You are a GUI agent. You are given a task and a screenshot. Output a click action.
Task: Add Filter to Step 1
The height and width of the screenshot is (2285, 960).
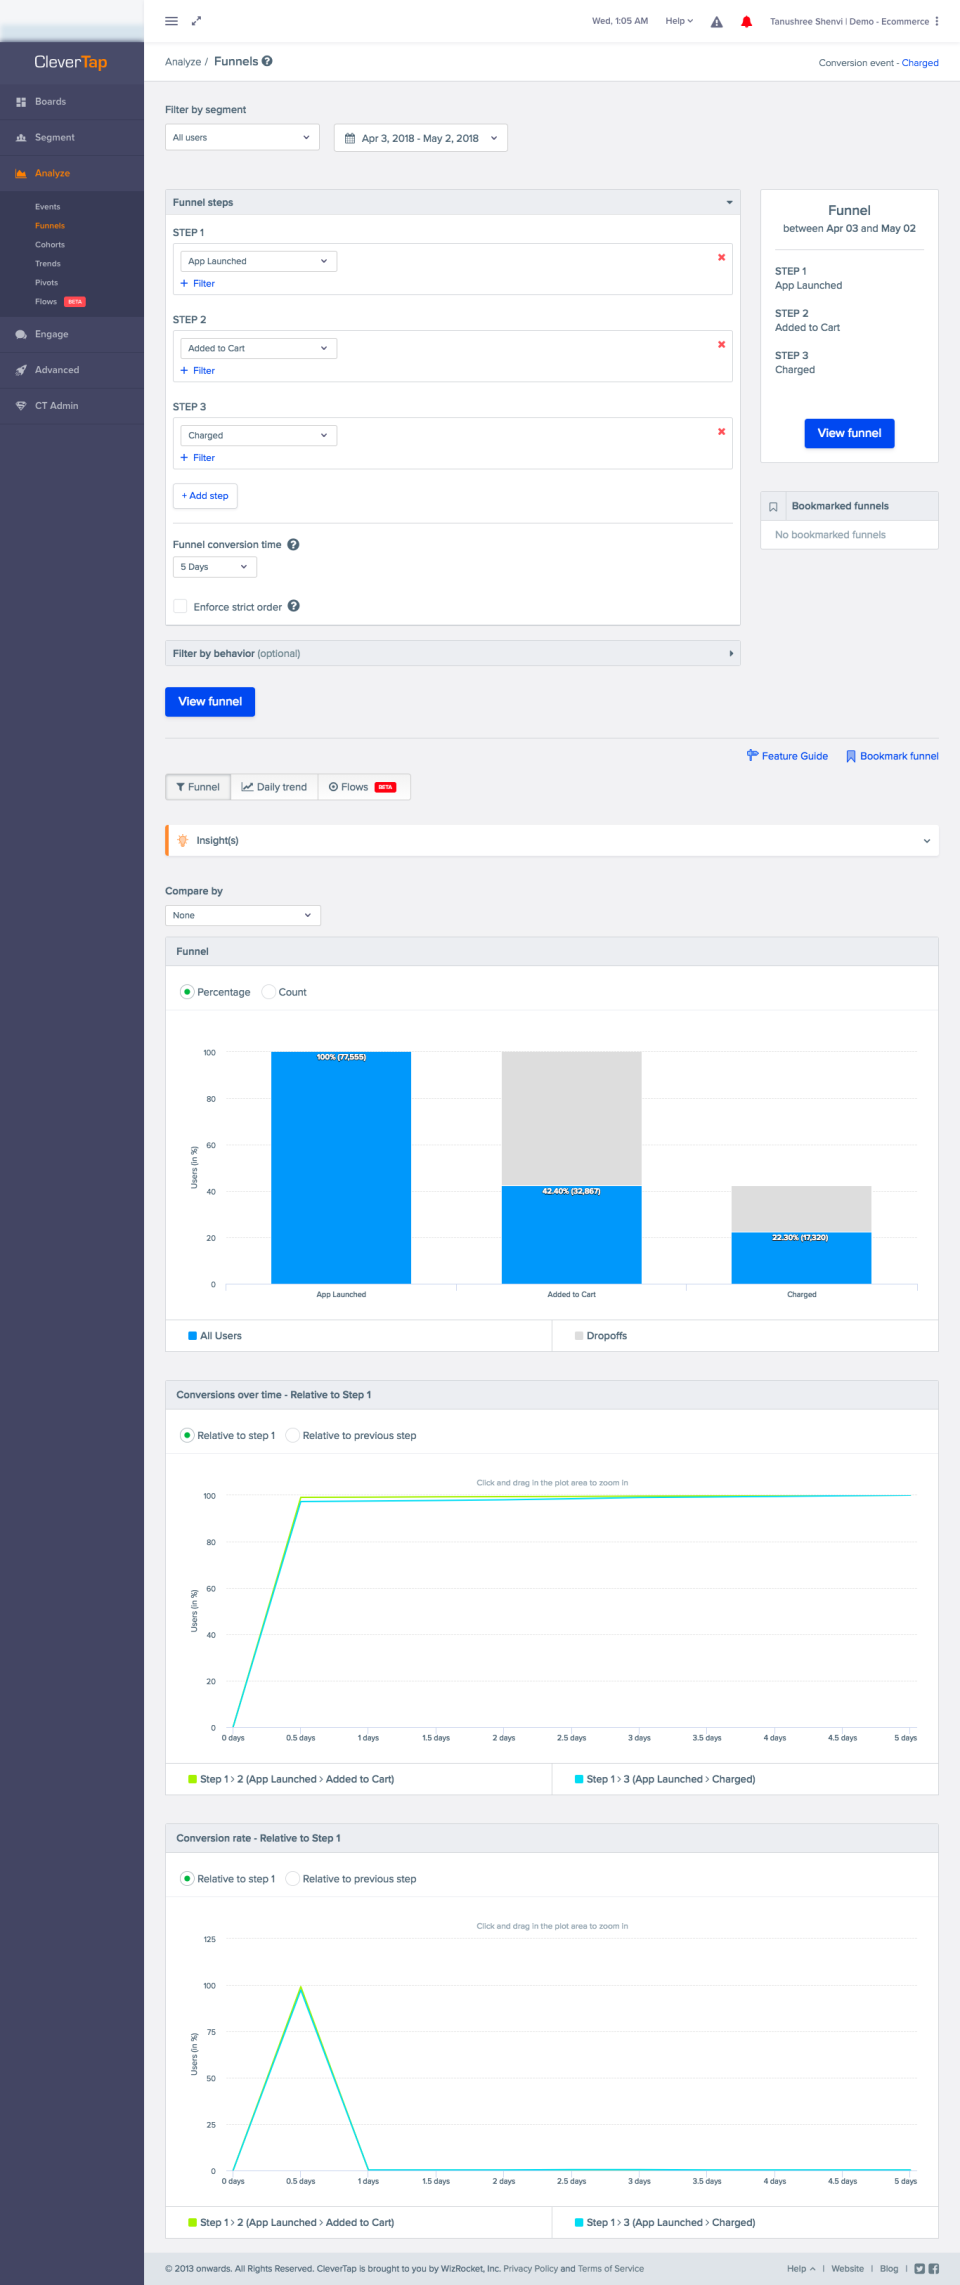[x=198, y=284]
